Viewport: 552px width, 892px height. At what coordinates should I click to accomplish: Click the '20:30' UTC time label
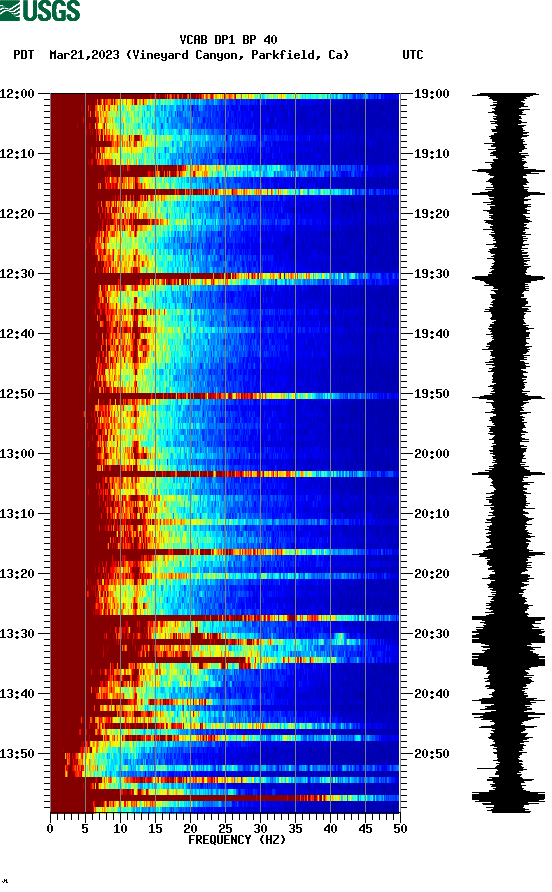(x=432, y=634)
